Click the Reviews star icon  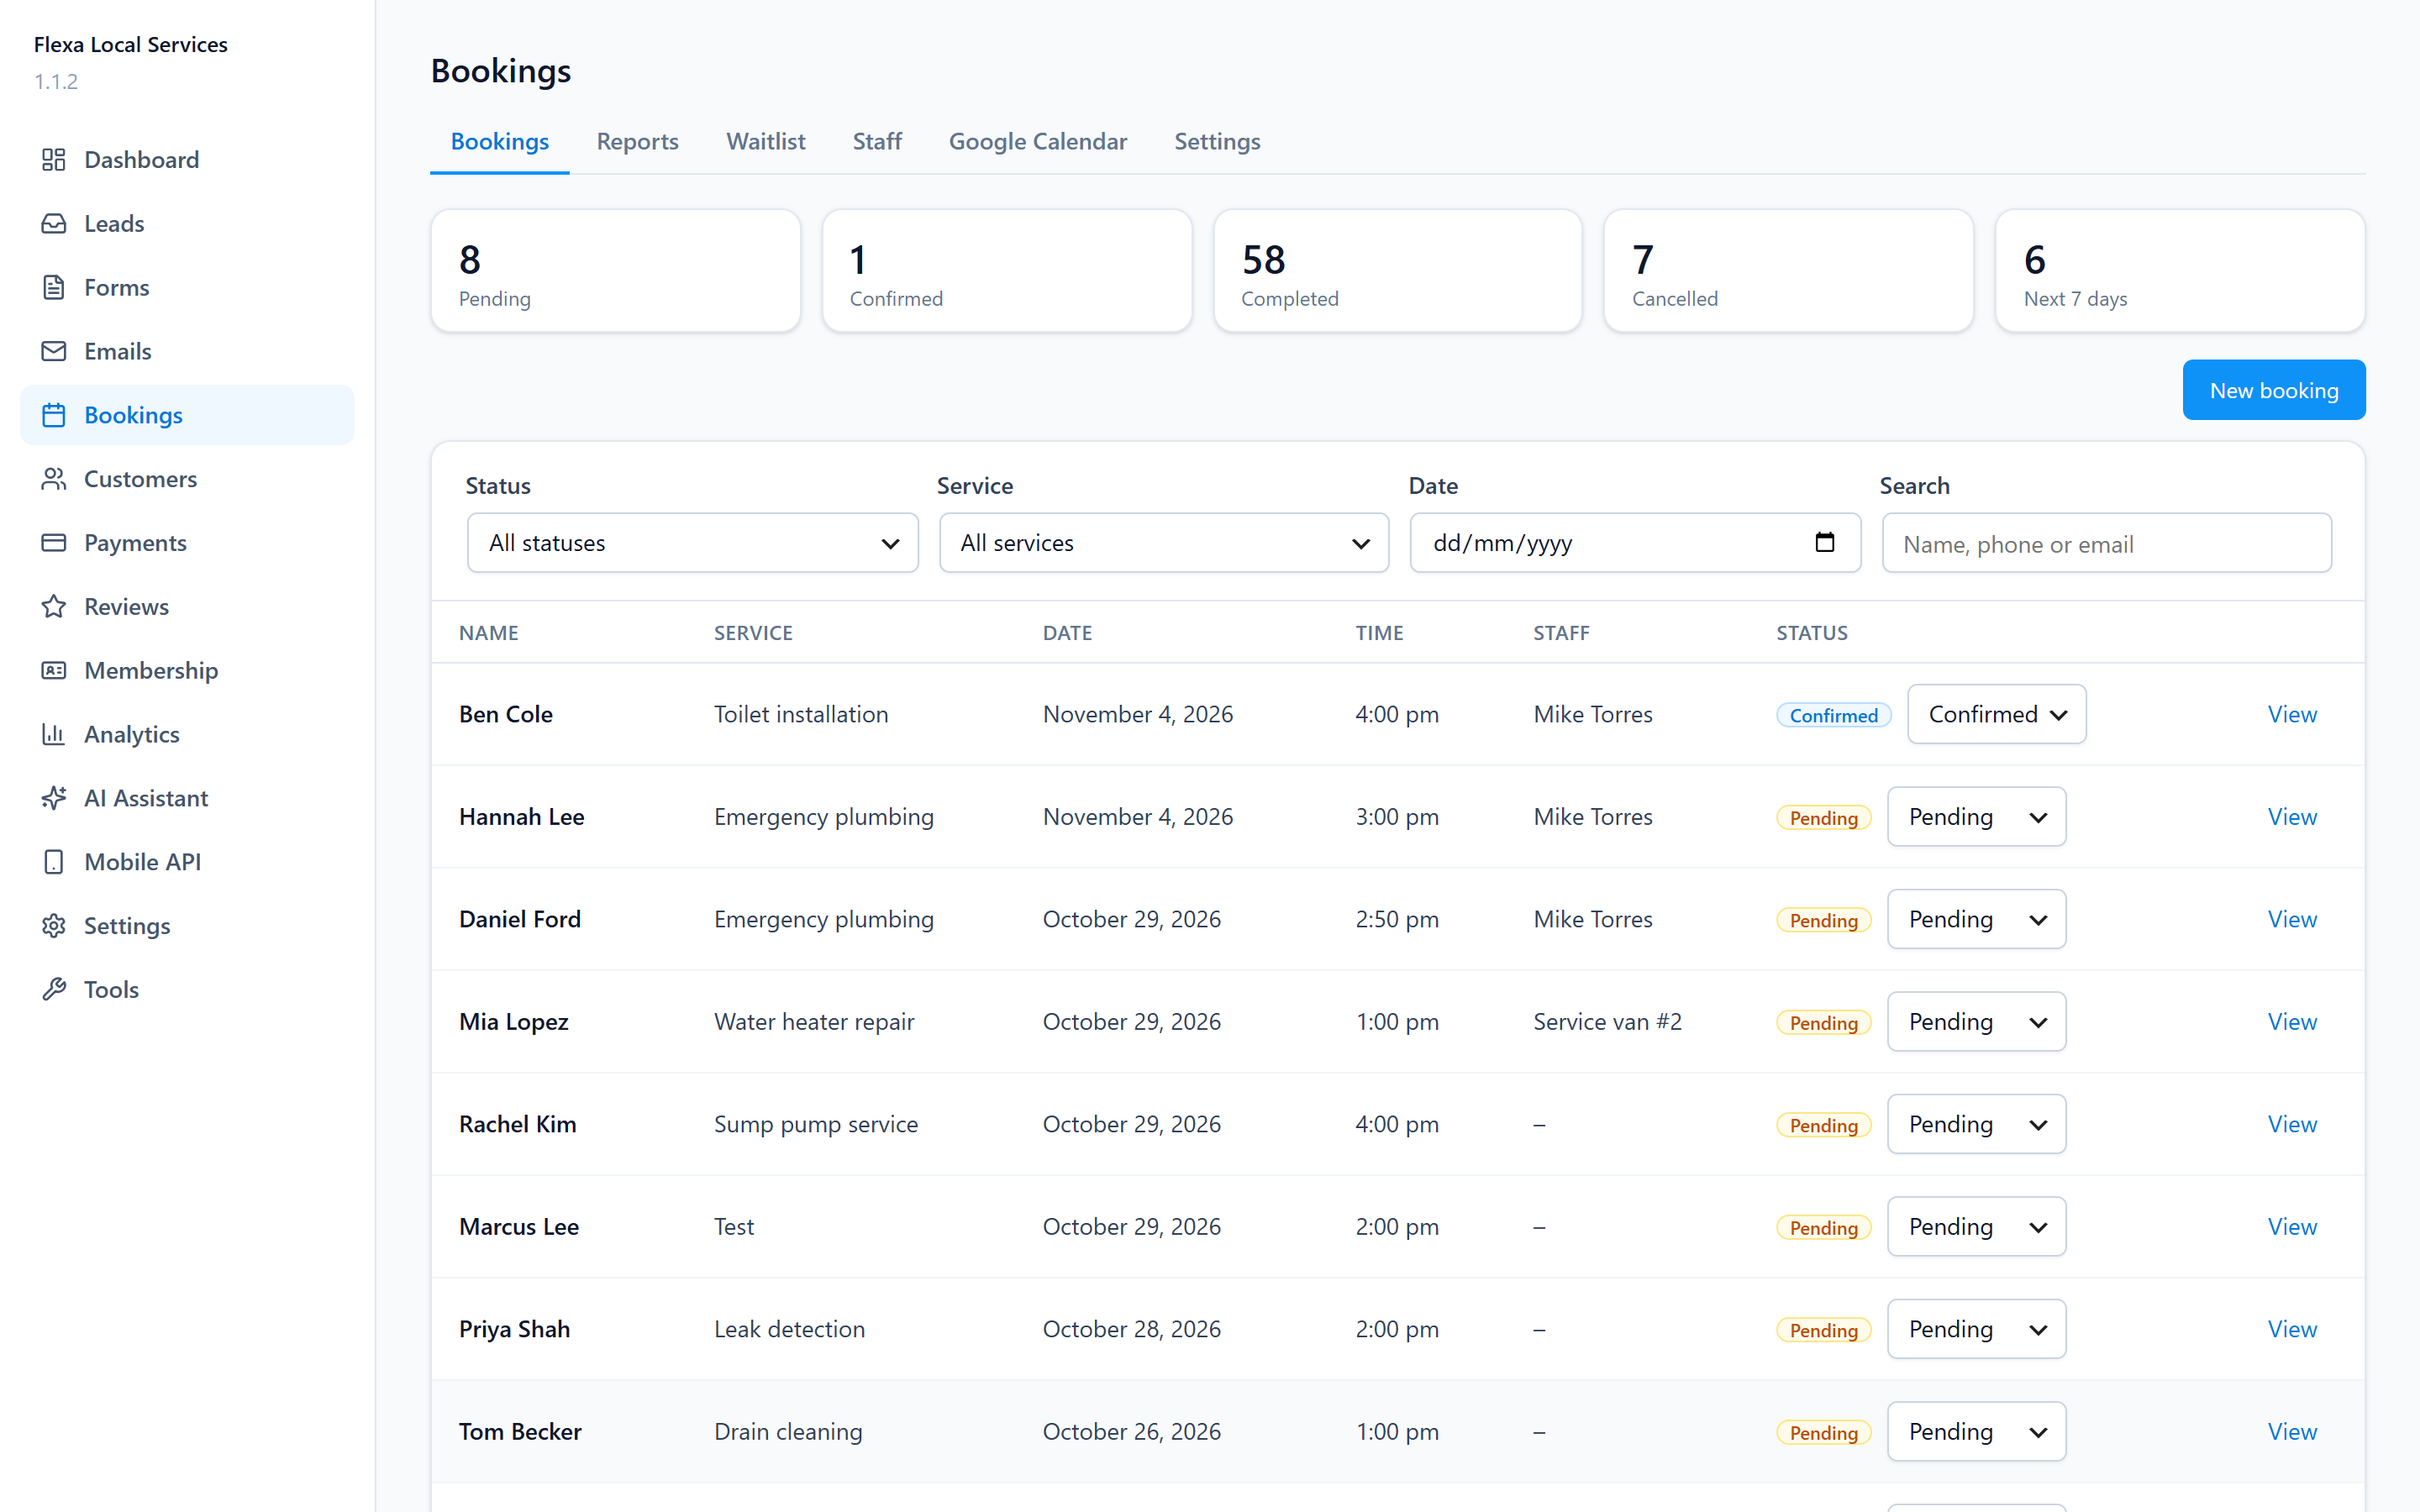tap(54, 607)
